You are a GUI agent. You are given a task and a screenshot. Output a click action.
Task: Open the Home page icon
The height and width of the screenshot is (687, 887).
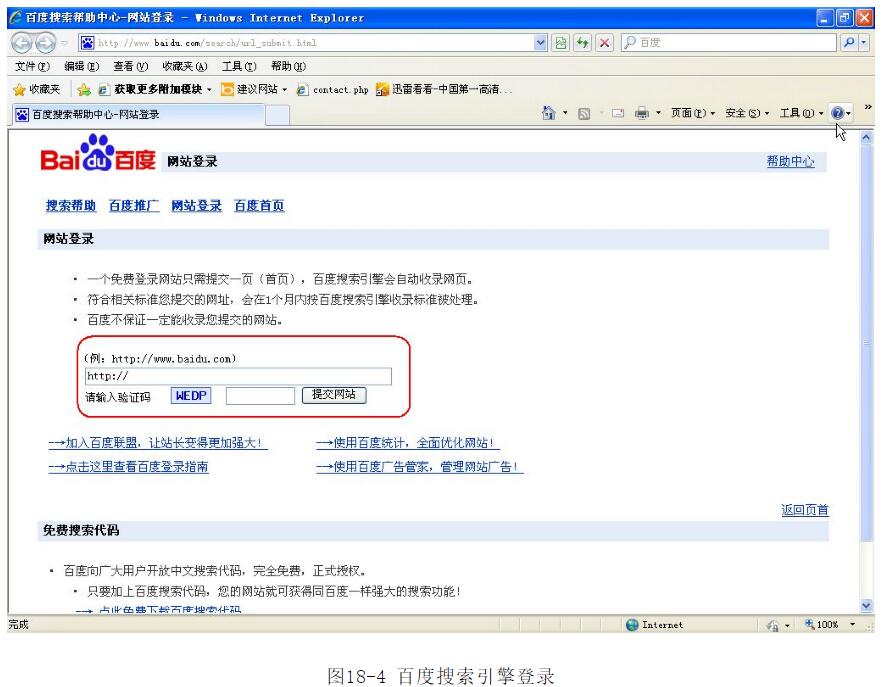(549, 114)
